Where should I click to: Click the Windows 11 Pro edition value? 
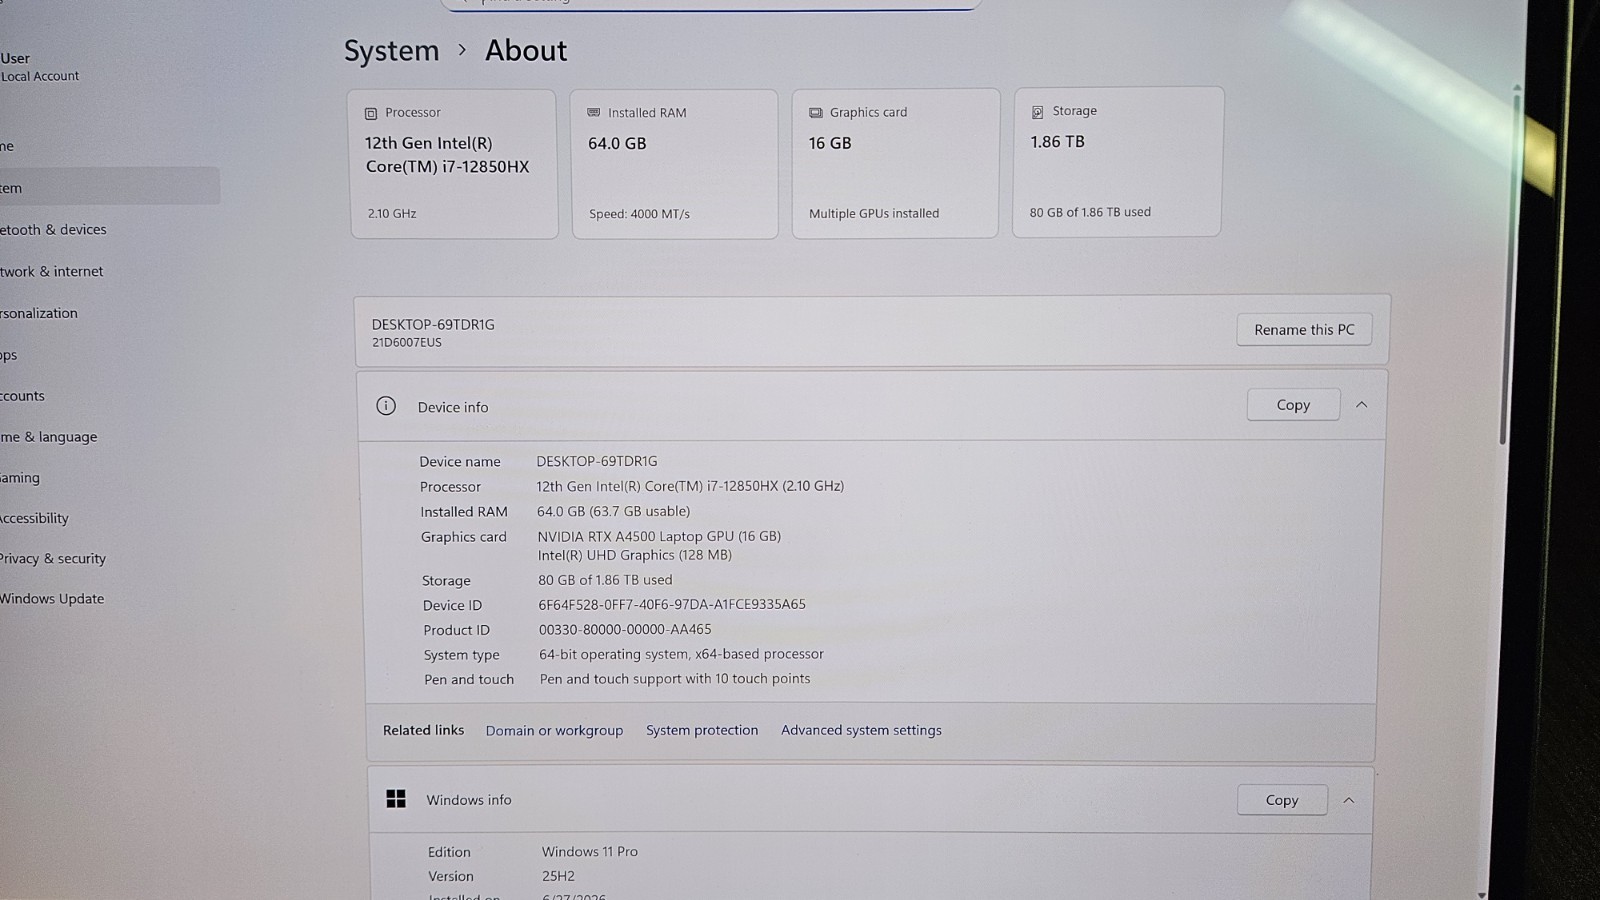(590, 852)
